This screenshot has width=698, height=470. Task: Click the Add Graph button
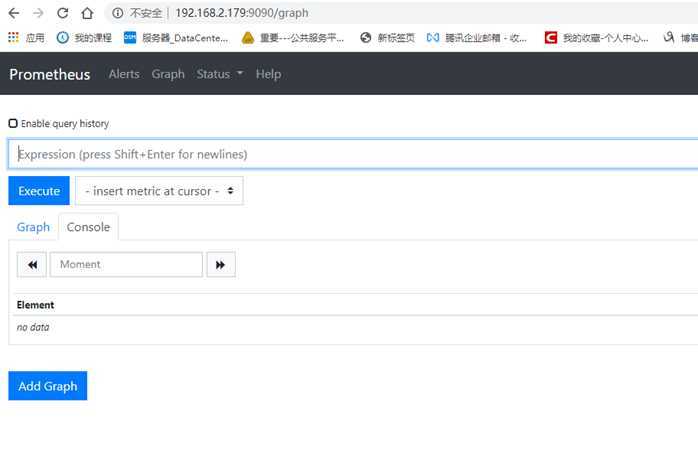48,386
